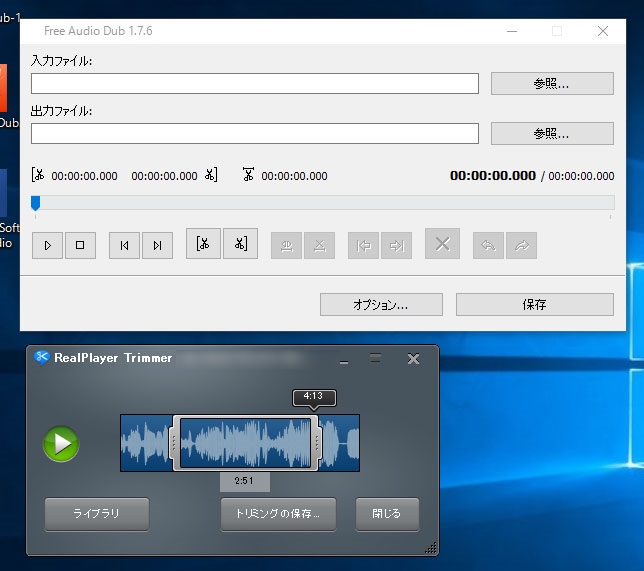
Task: Open the ライブラリ in RealPlayer Trimmer
Action: point(97,513)
